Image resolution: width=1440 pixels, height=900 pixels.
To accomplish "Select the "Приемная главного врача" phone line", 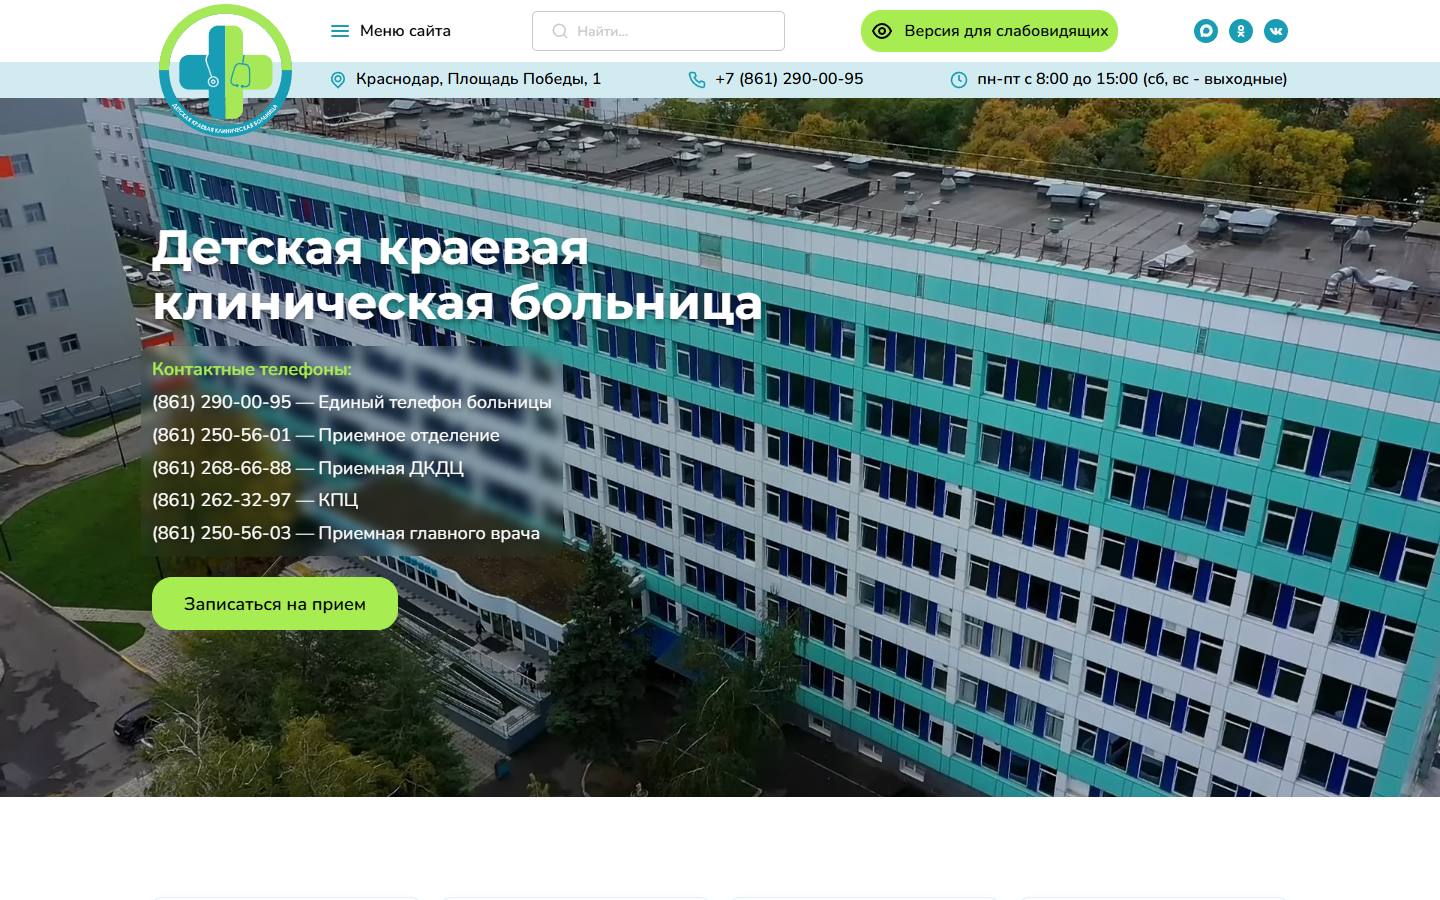I will 346,533.
